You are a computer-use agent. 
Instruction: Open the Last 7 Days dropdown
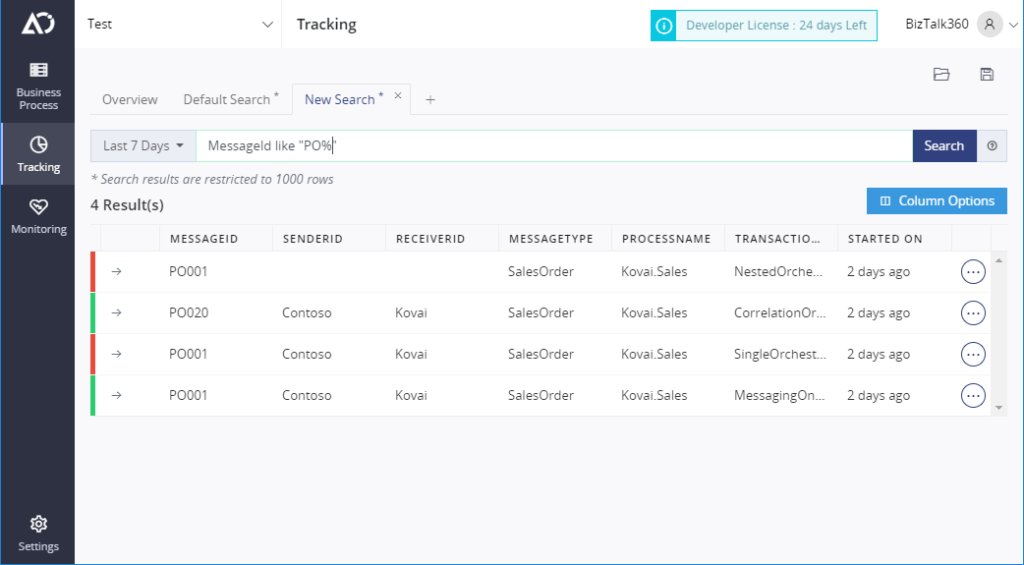[x=143, y=146]
